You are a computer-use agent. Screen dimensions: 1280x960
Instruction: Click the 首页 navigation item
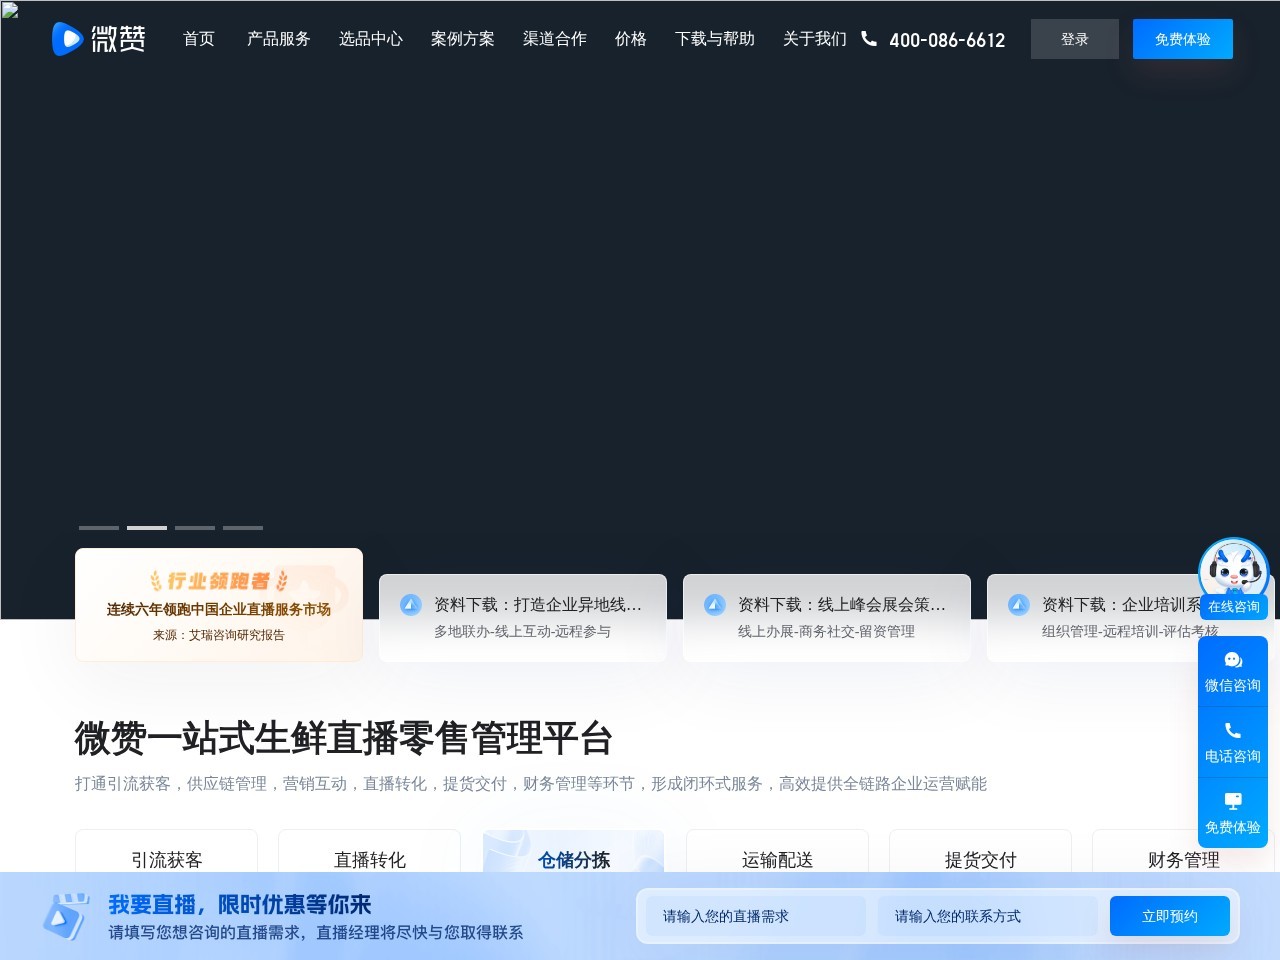(198, 39)
